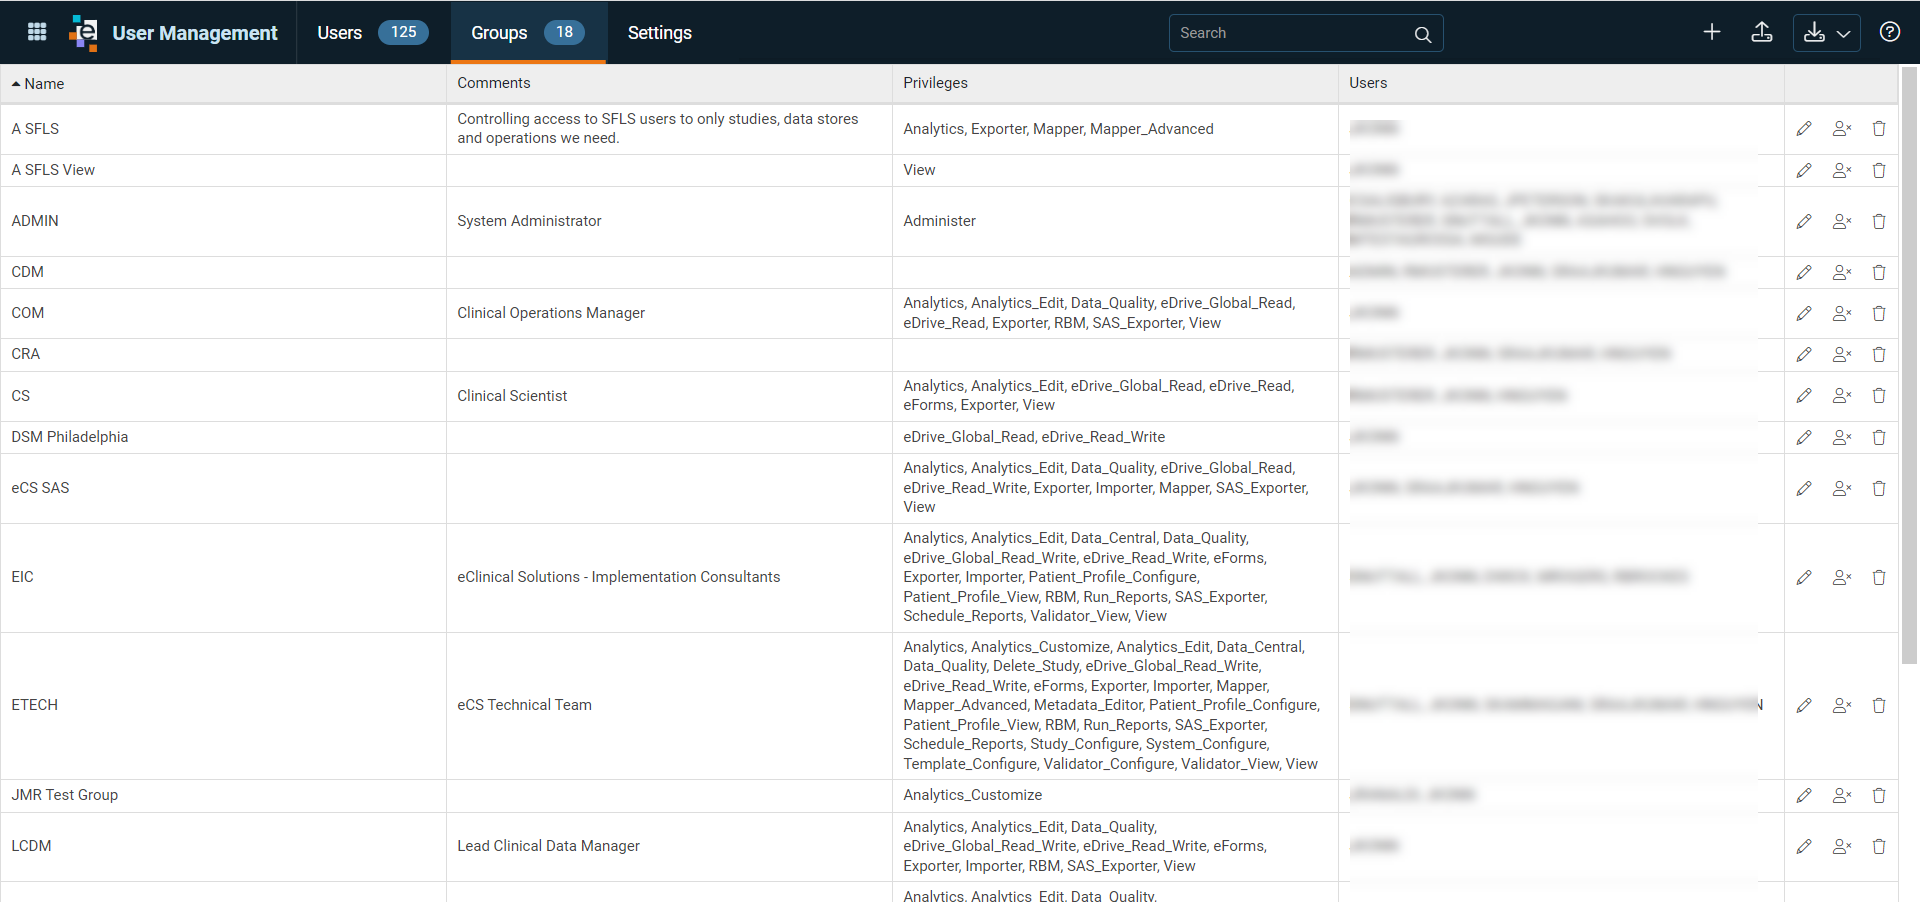Remove users from the CRA group
1920x902 pixels.
[x=1842, y=355]
